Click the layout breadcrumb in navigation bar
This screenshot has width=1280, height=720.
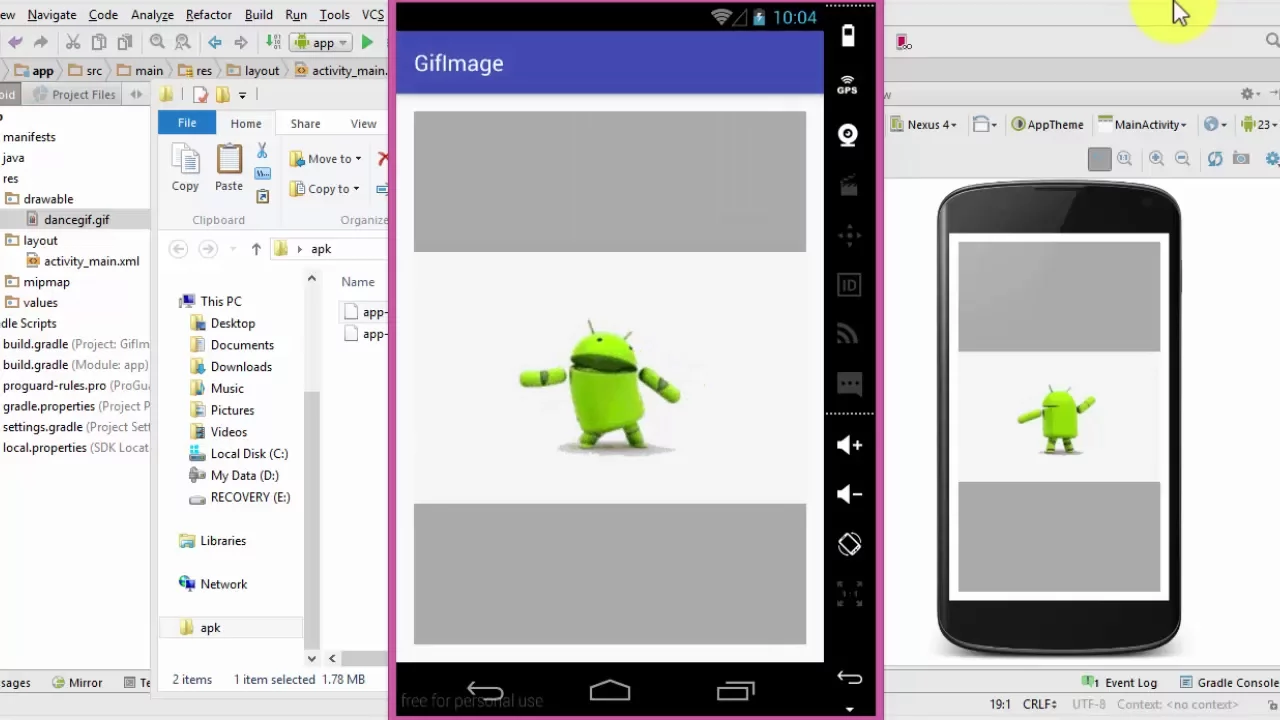coord(253,70)
